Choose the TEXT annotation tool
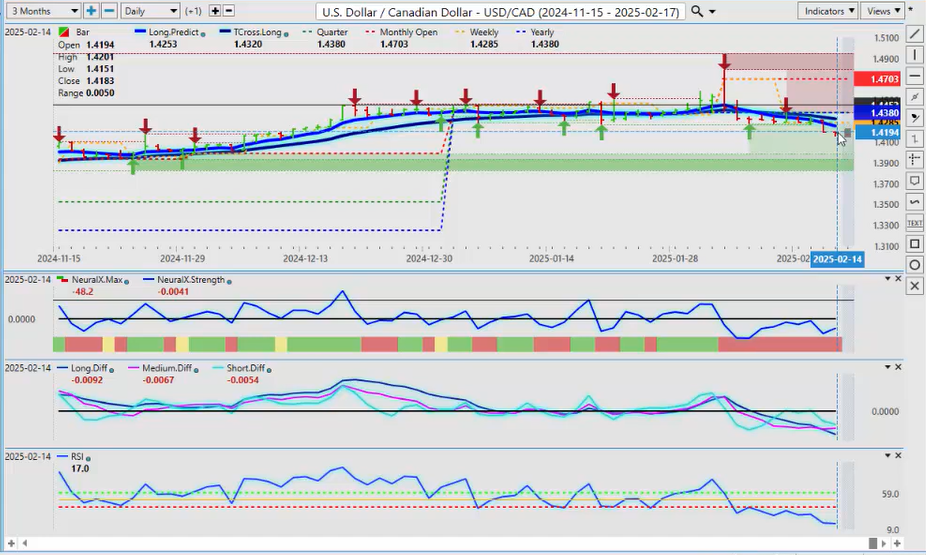Viewport: 926px width, 555px height. pyautogui.click(x=913, y=223)
